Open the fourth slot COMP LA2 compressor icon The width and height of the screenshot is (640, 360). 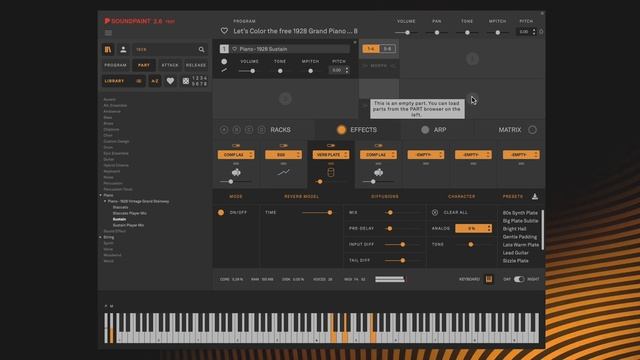(378, 172)
